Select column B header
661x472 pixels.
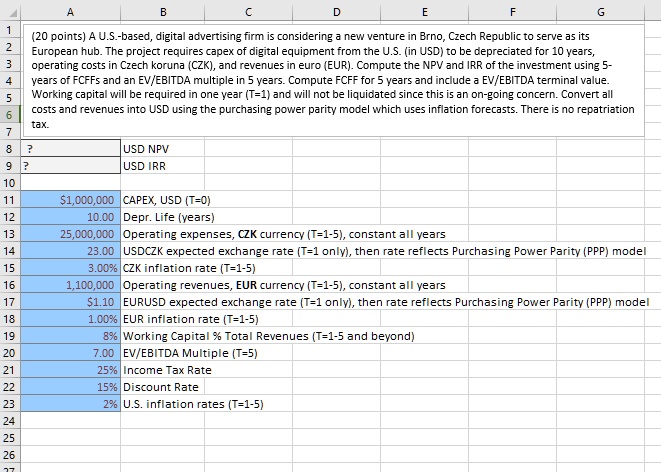click(x=163, y=12)
